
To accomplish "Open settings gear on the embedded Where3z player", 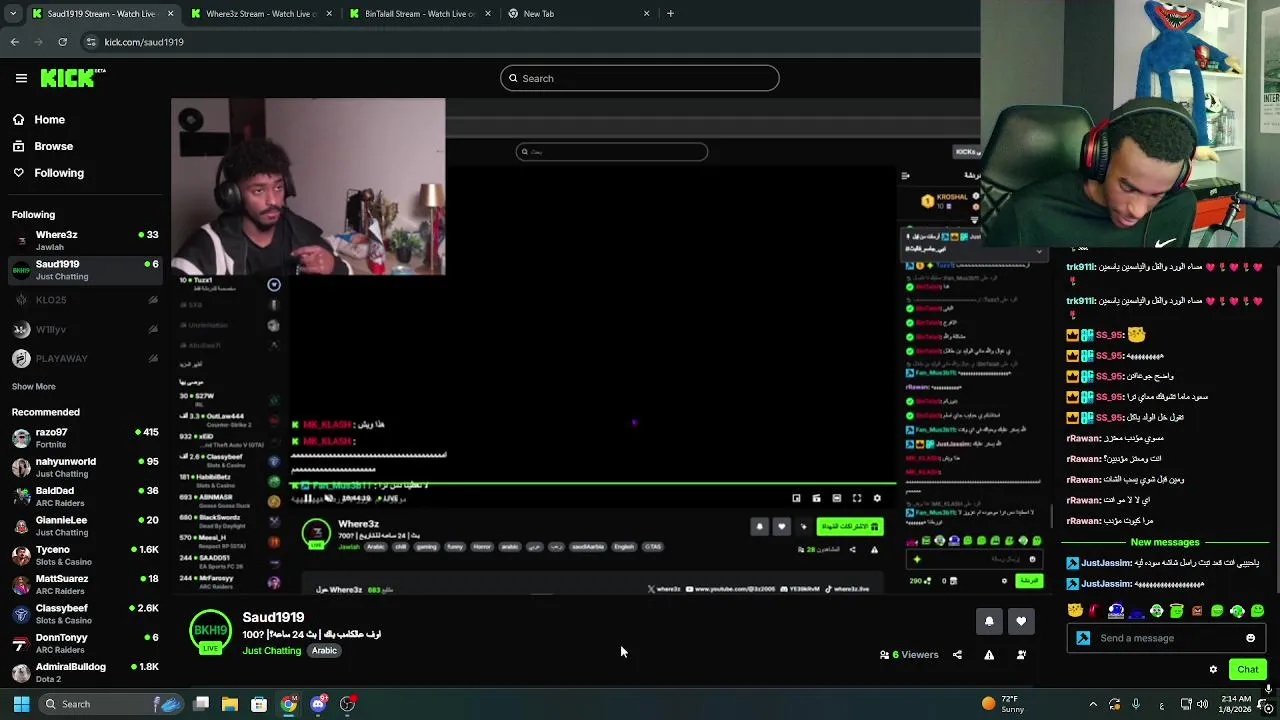I will 877,498.
